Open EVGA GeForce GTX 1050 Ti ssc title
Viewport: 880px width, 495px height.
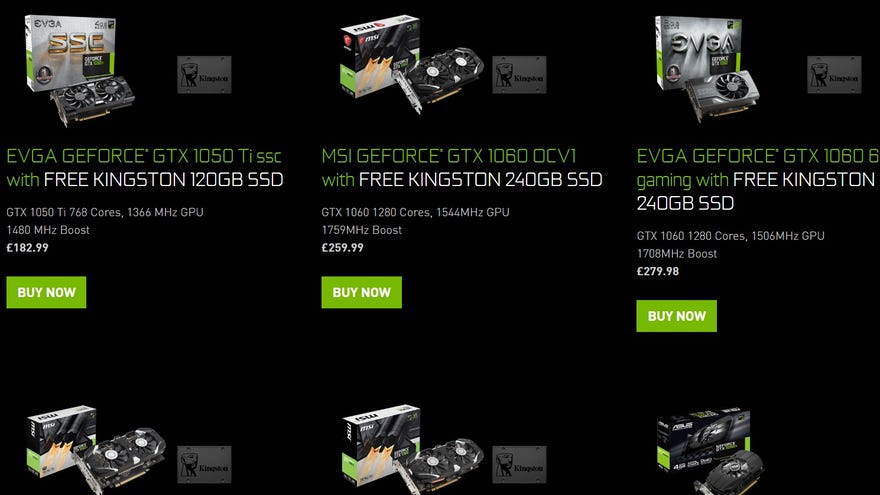[x=144, y=168]
